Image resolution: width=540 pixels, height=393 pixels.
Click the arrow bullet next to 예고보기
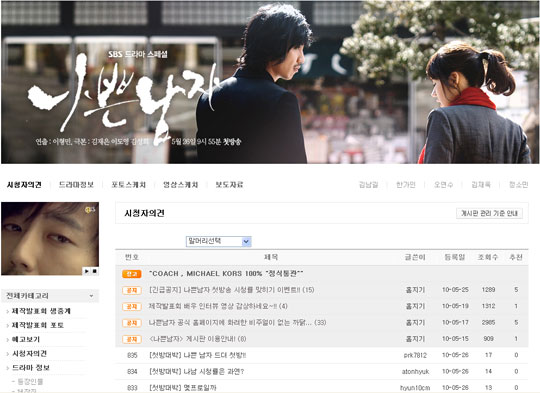click(8, 340)
